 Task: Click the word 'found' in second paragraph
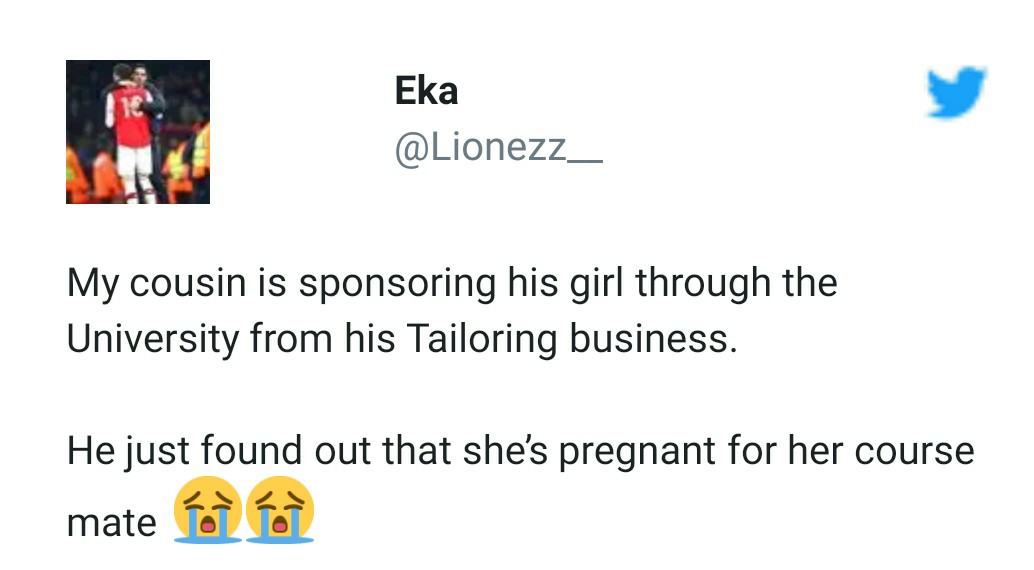coord(252,451)
